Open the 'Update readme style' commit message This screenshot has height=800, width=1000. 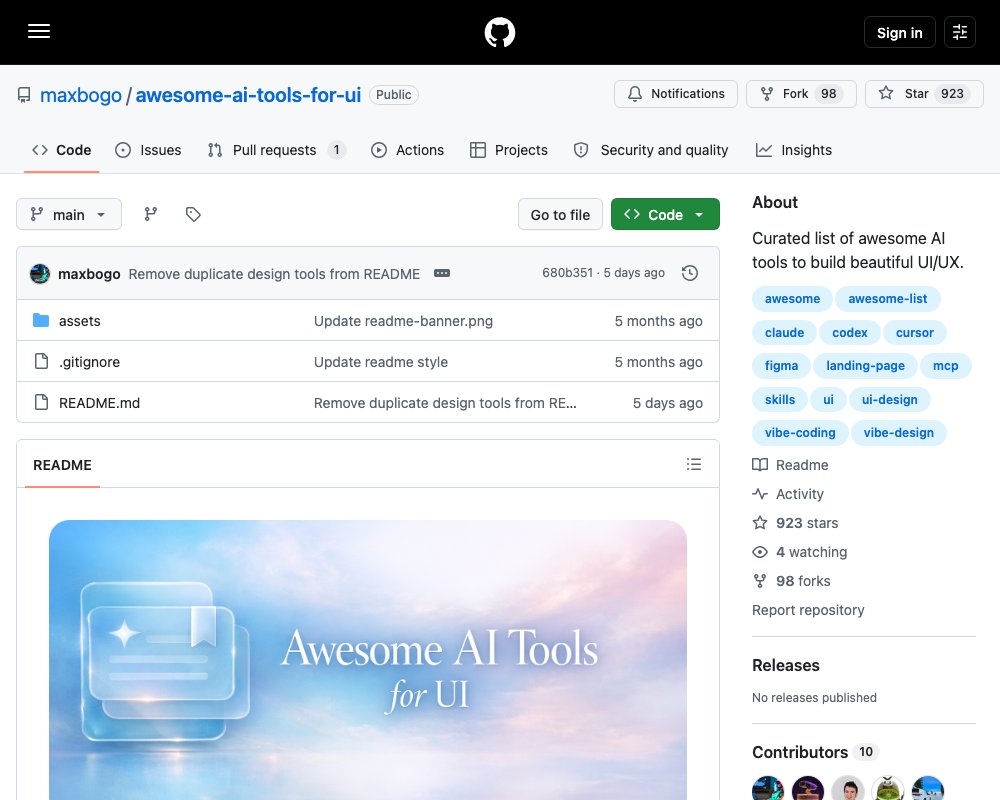coord(381,362)
